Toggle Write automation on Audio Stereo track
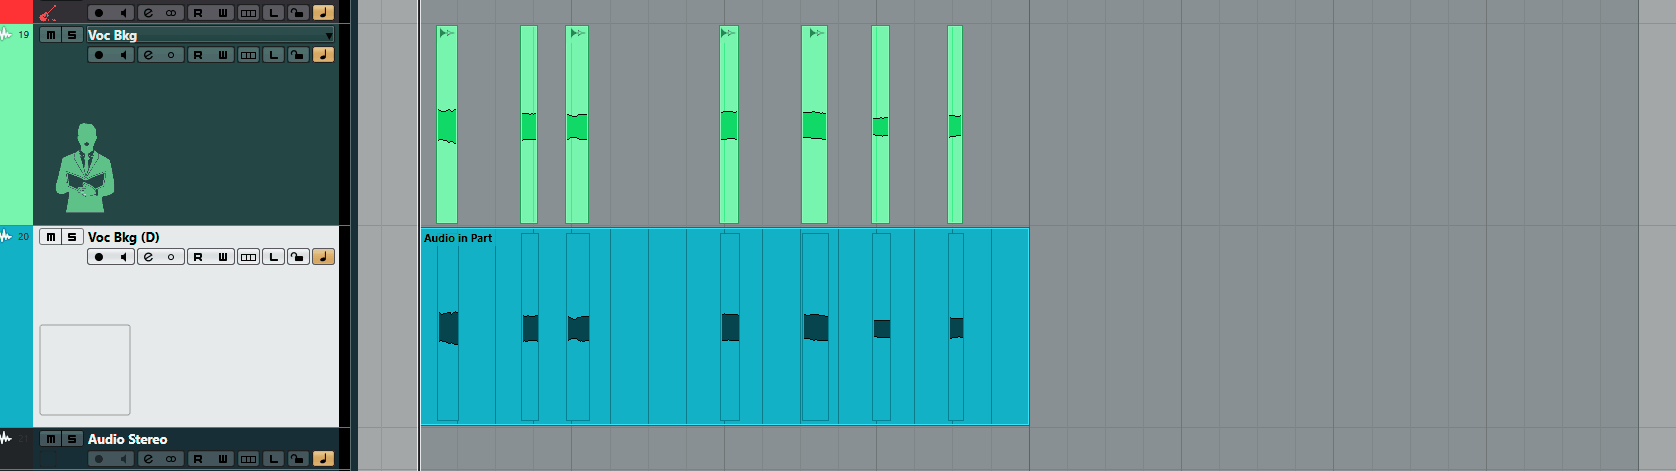 pyautogui.click(x=222, y=459)
